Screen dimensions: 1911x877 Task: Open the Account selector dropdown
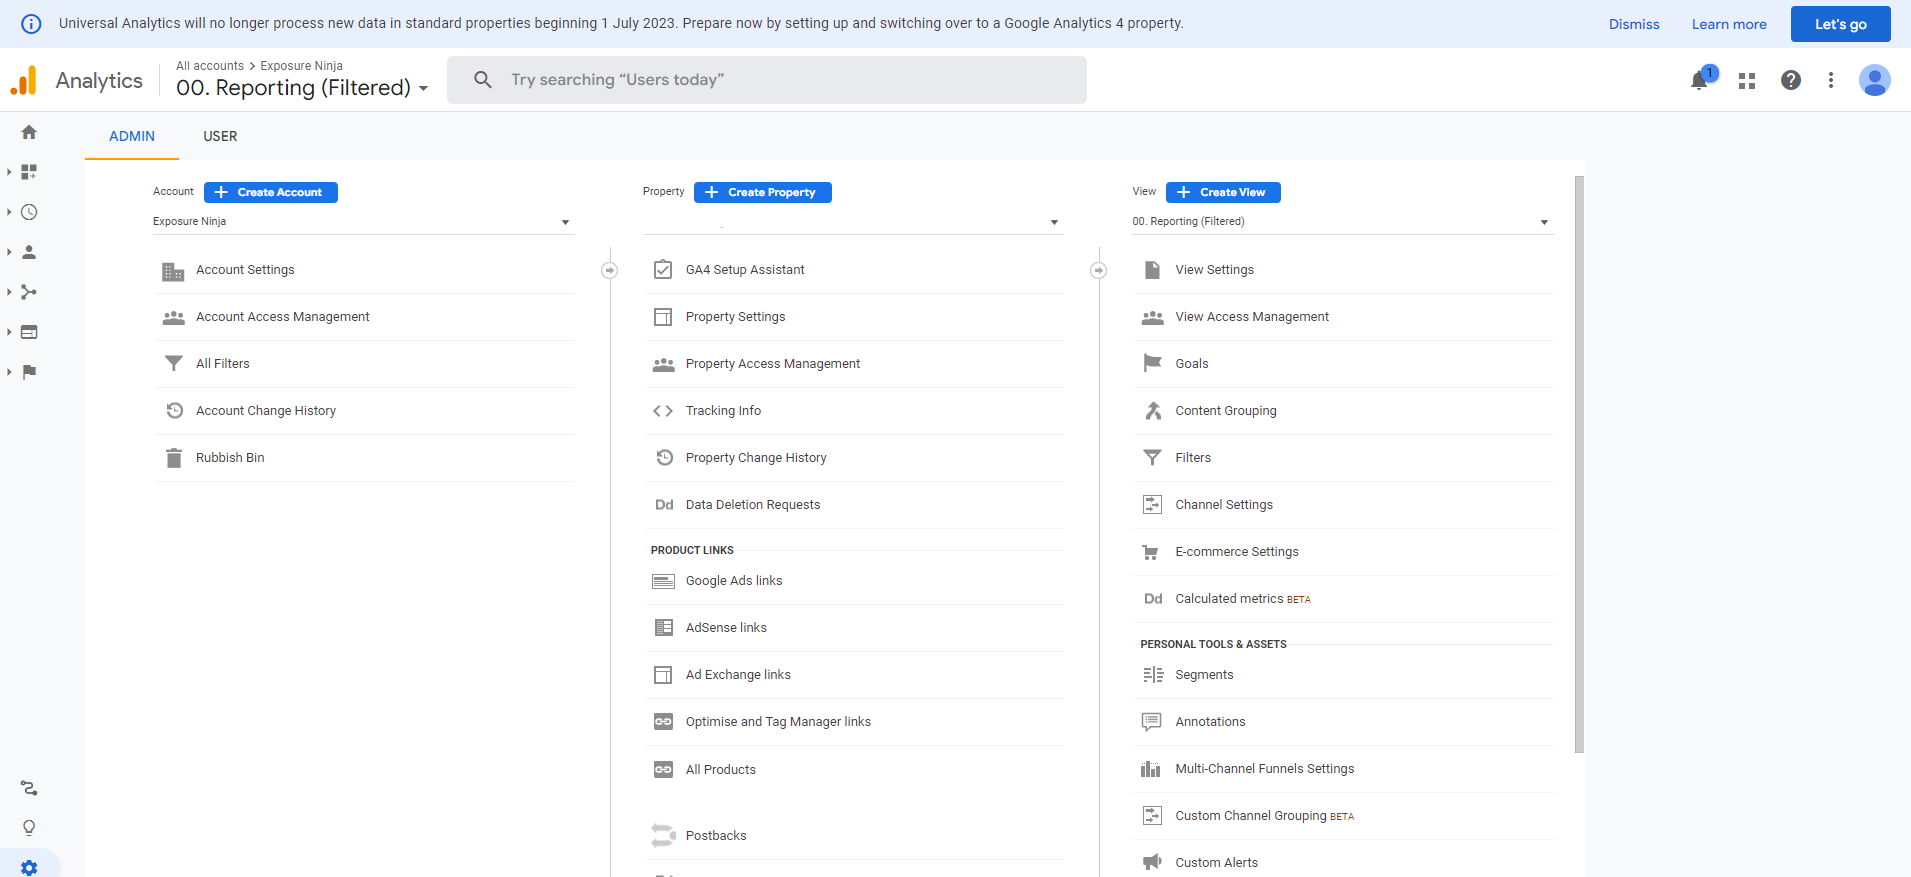361,222
